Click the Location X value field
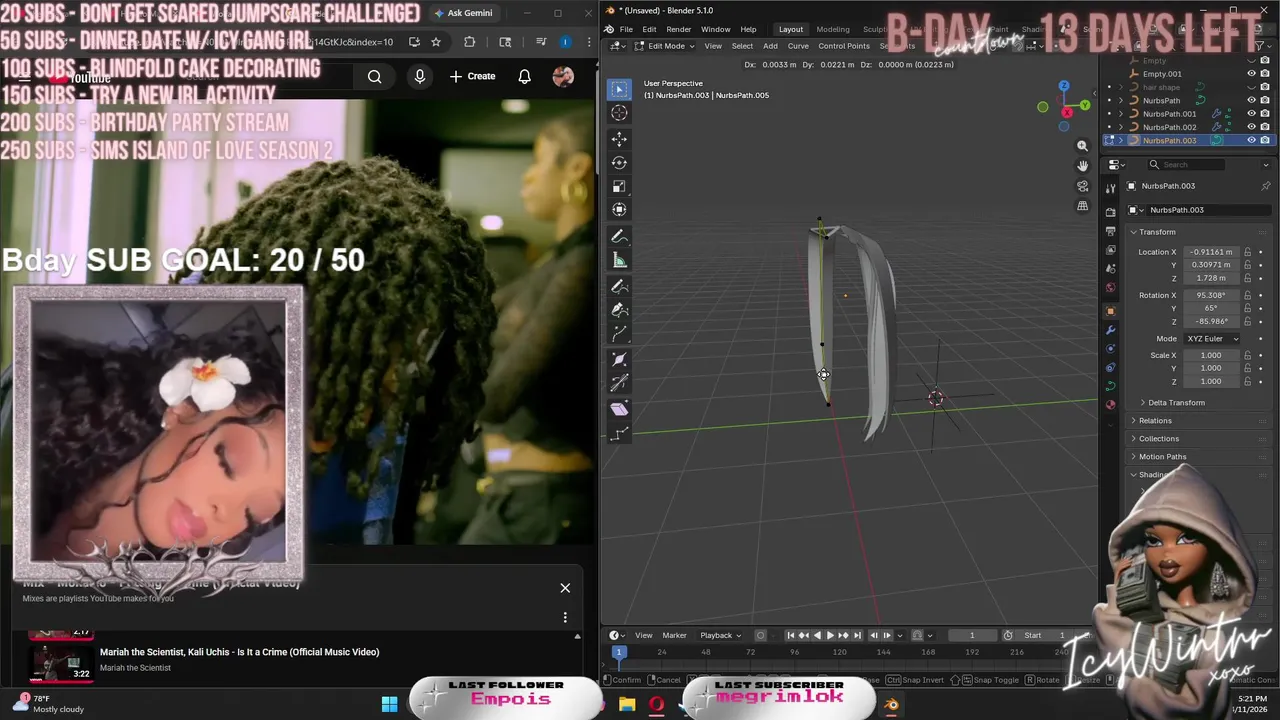Viewport: 1280px width, 720px height. (x=1210, y=252)
